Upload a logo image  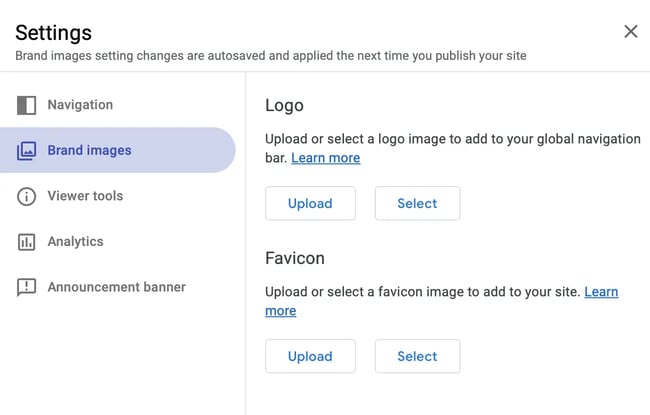coord(310,203)
